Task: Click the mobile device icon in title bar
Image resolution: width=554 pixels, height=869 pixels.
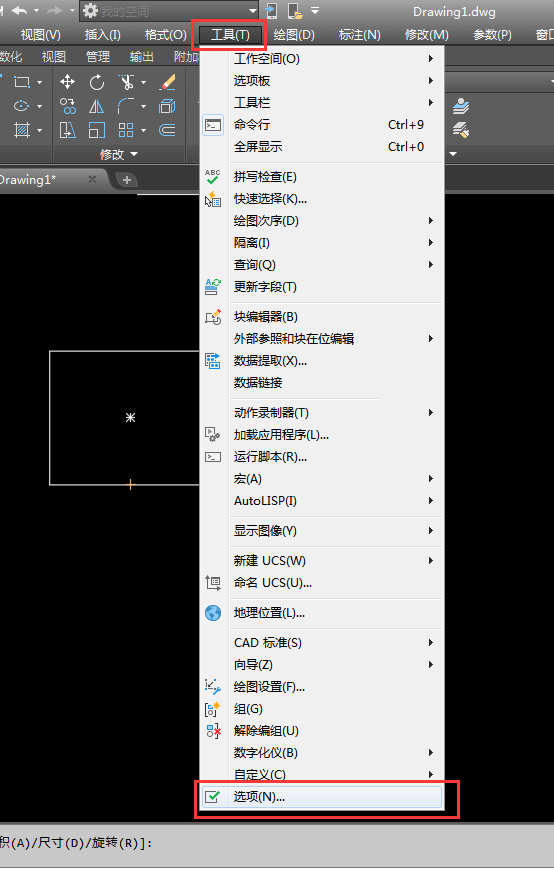Action: pyautogui.click(x=271, y=11)
